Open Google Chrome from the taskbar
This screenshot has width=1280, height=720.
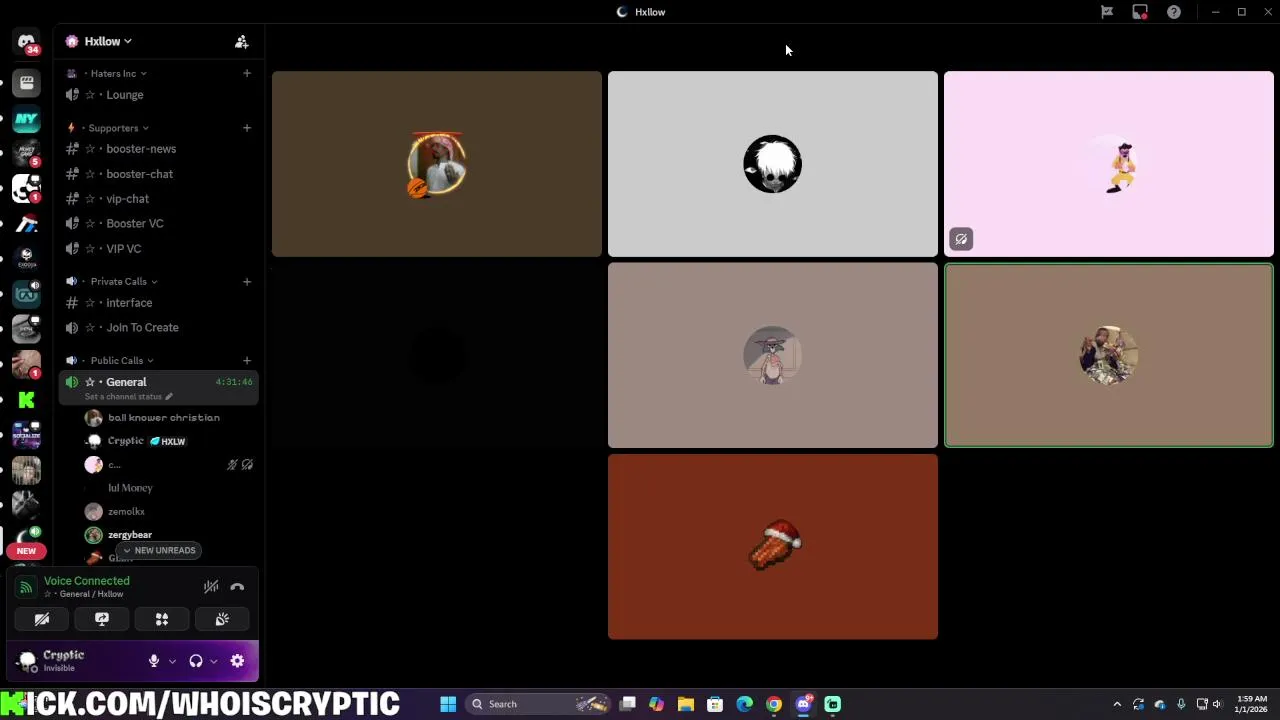tap(774, 704)
